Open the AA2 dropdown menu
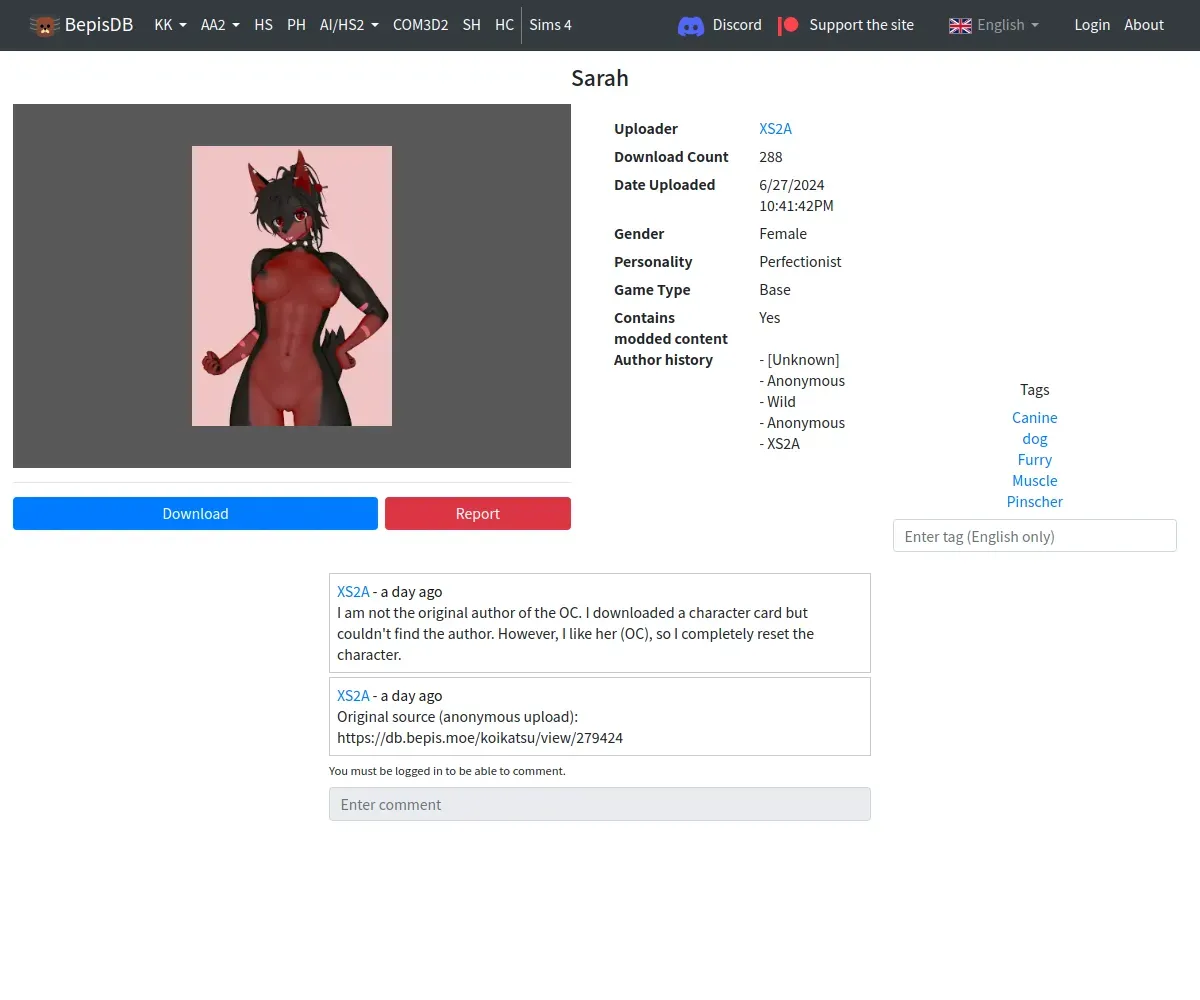 click(220, 25)
